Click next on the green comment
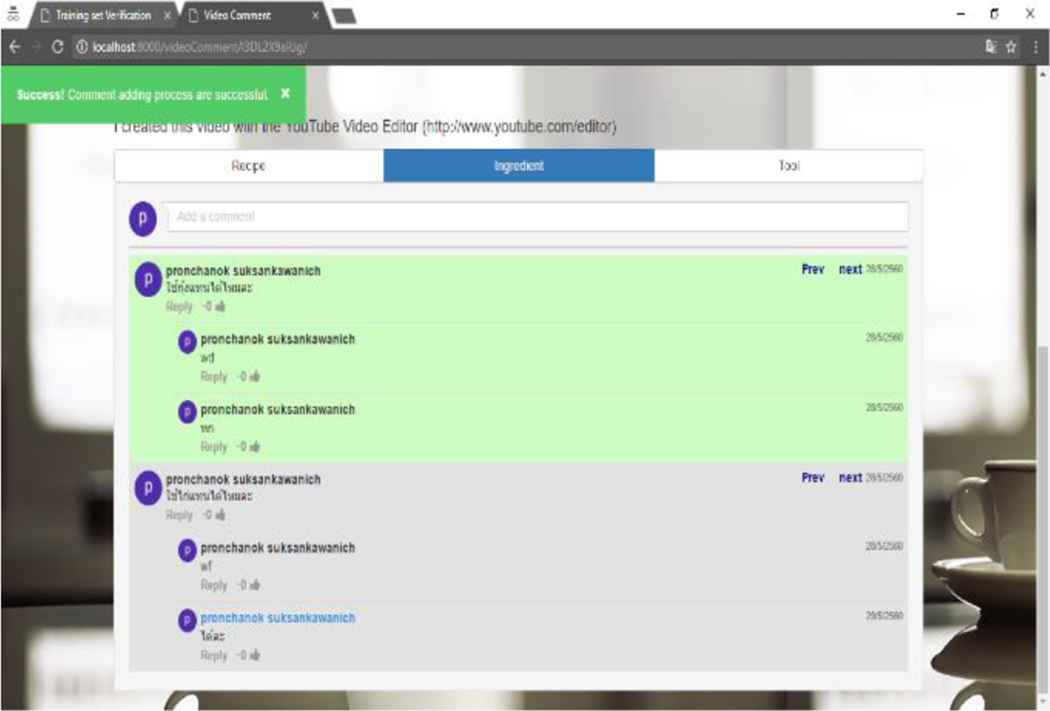 [850, 270]
